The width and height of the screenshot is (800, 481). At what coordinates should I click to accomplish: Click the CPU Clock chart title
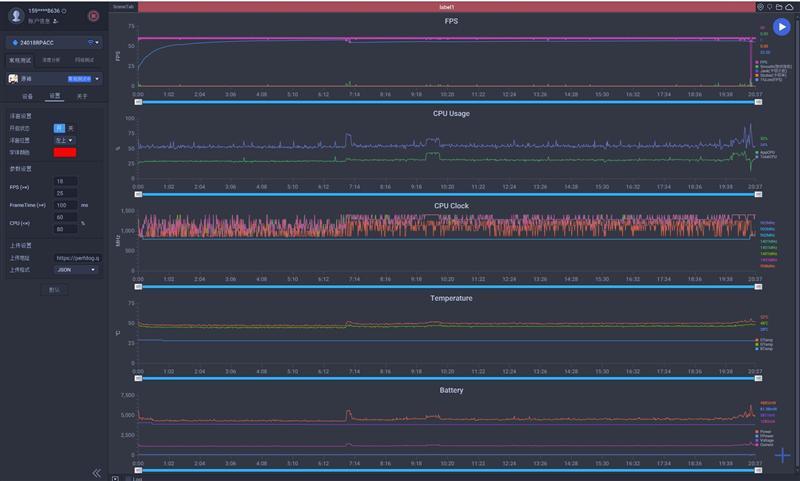(451, 206)
